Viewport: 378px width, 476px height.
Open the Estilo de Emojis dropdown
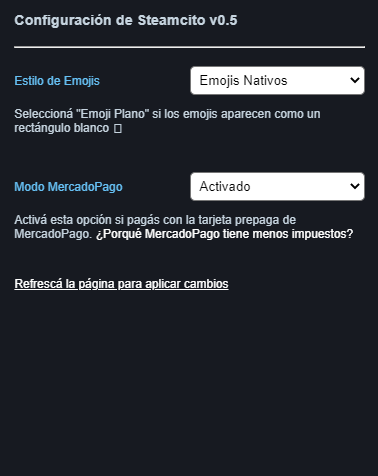tap(277, 80)
